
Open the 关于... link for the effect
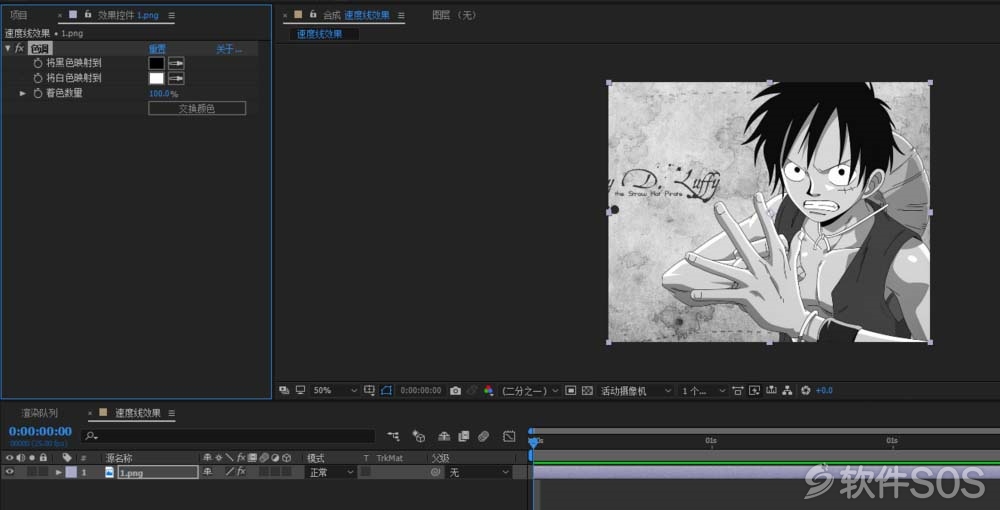[x=229, y=49]
